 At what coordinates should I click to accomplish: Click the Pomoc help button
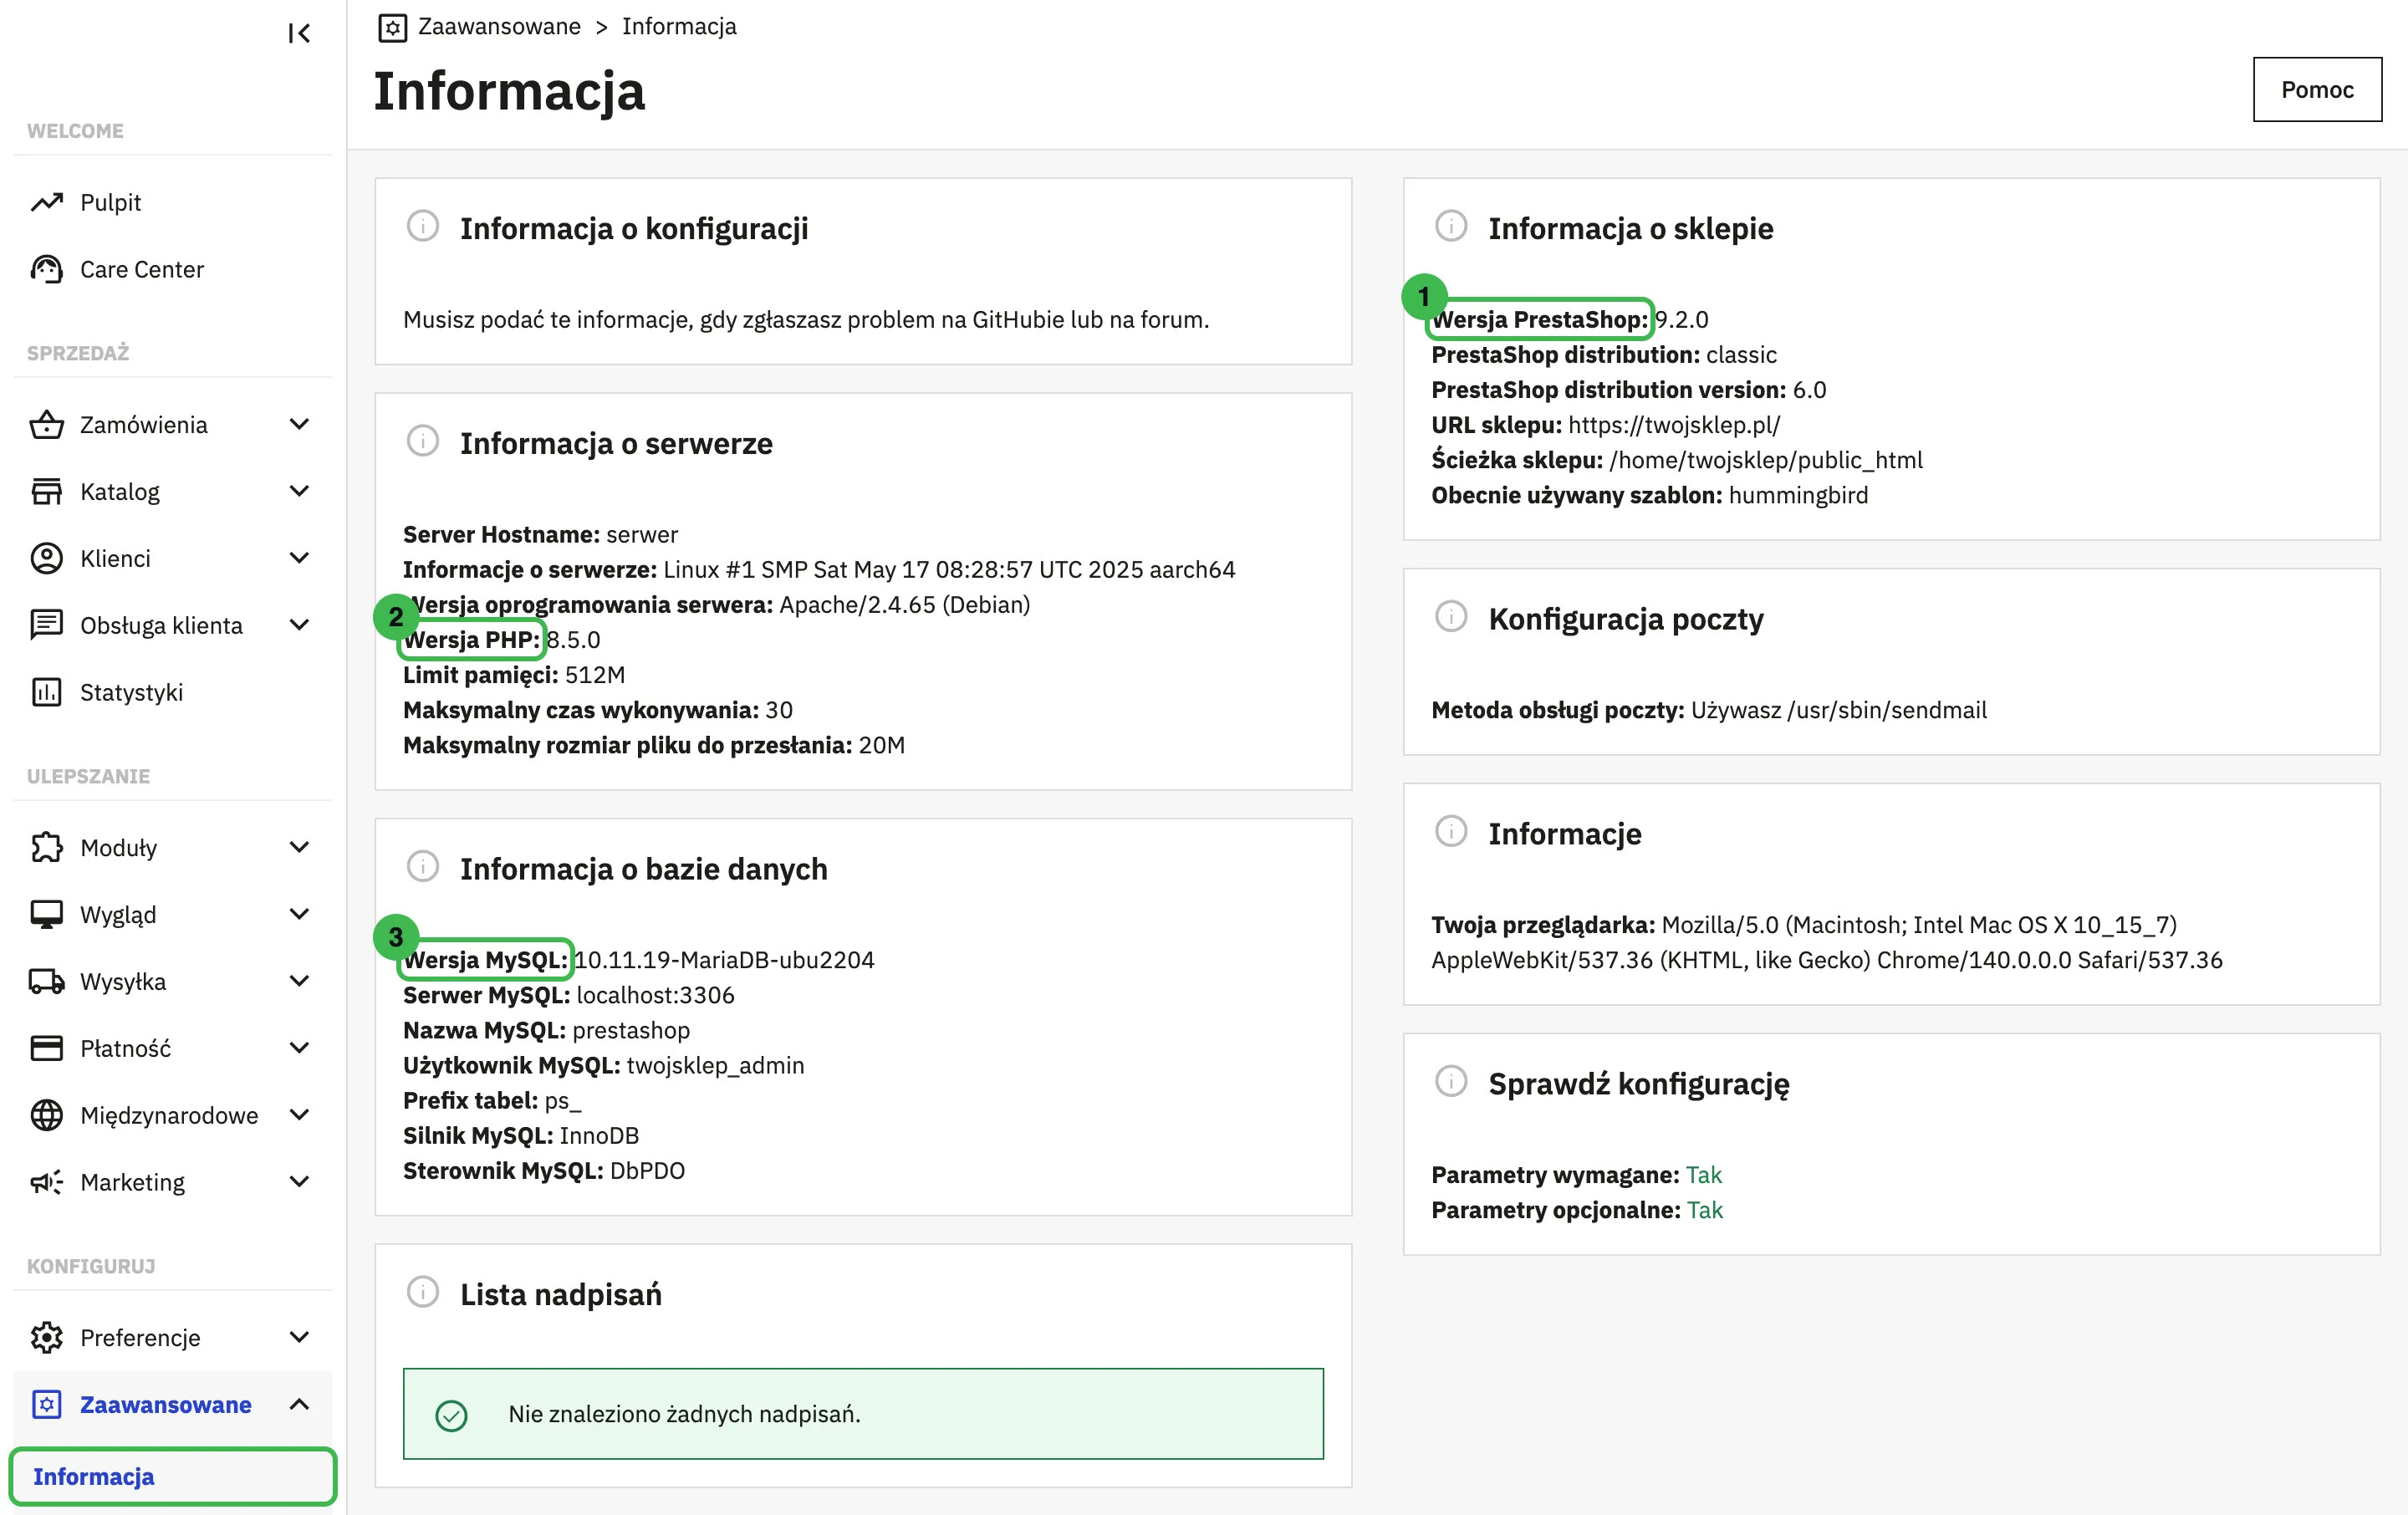(2317, 90)
